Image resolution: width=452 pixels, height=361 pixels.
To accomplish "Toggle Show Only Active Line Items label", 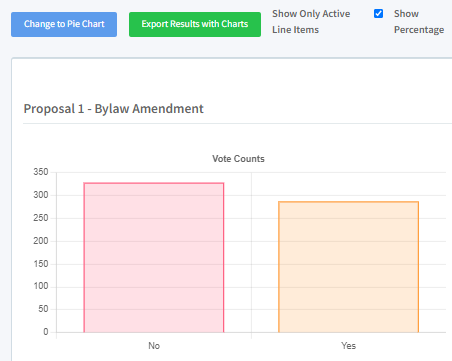I will pyautogui.click(x=311, y=22).
